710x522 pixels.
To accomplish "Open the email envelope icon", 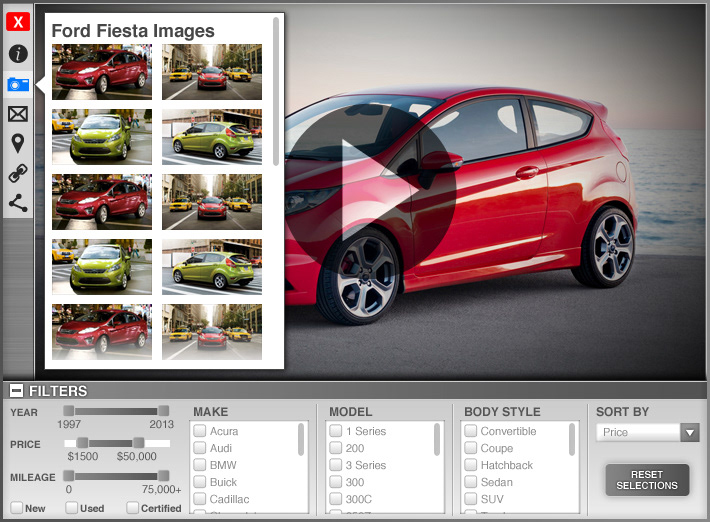I will (x=18, y=114).
